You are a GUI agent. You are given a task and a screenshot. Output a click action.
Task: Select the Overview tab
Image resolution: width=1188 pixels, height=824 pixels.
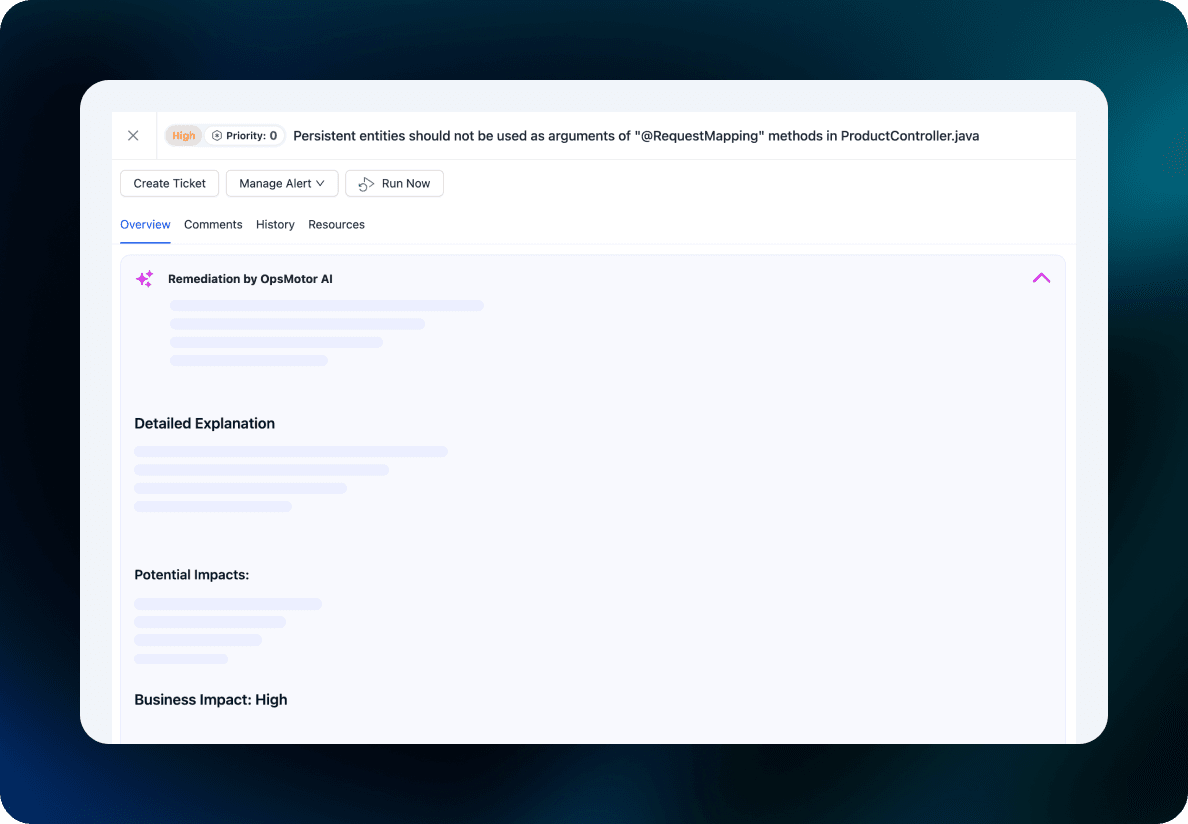click(x=145, y=224)
